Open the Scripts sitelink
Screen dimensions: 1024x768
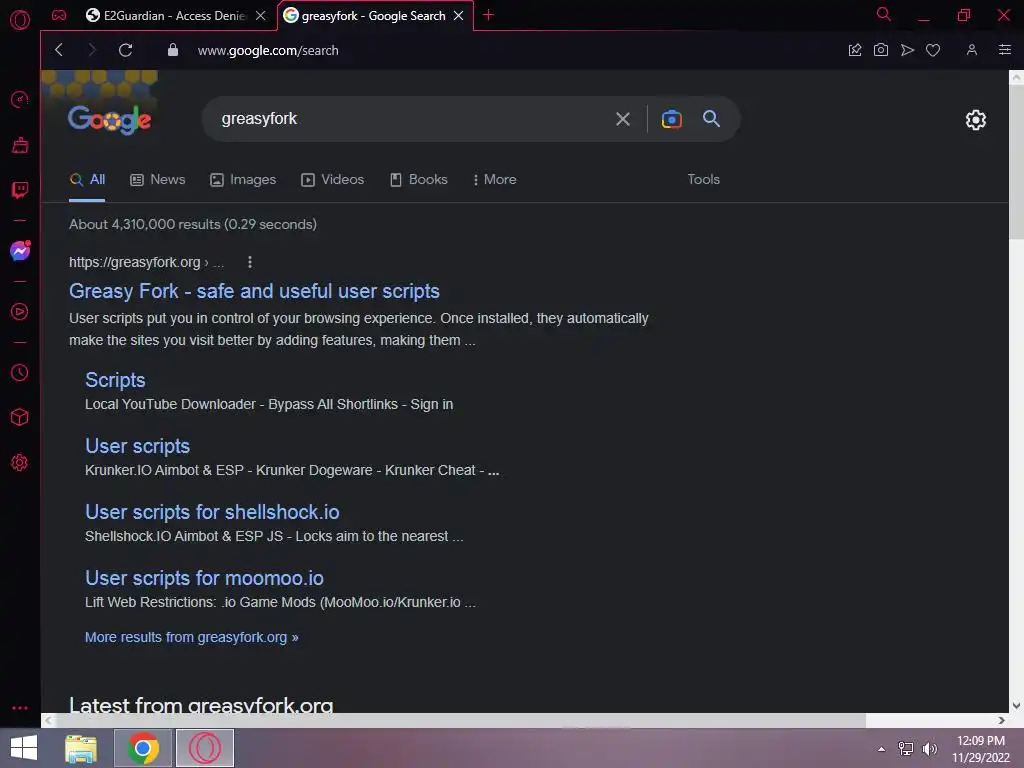(x=115, y=380)
